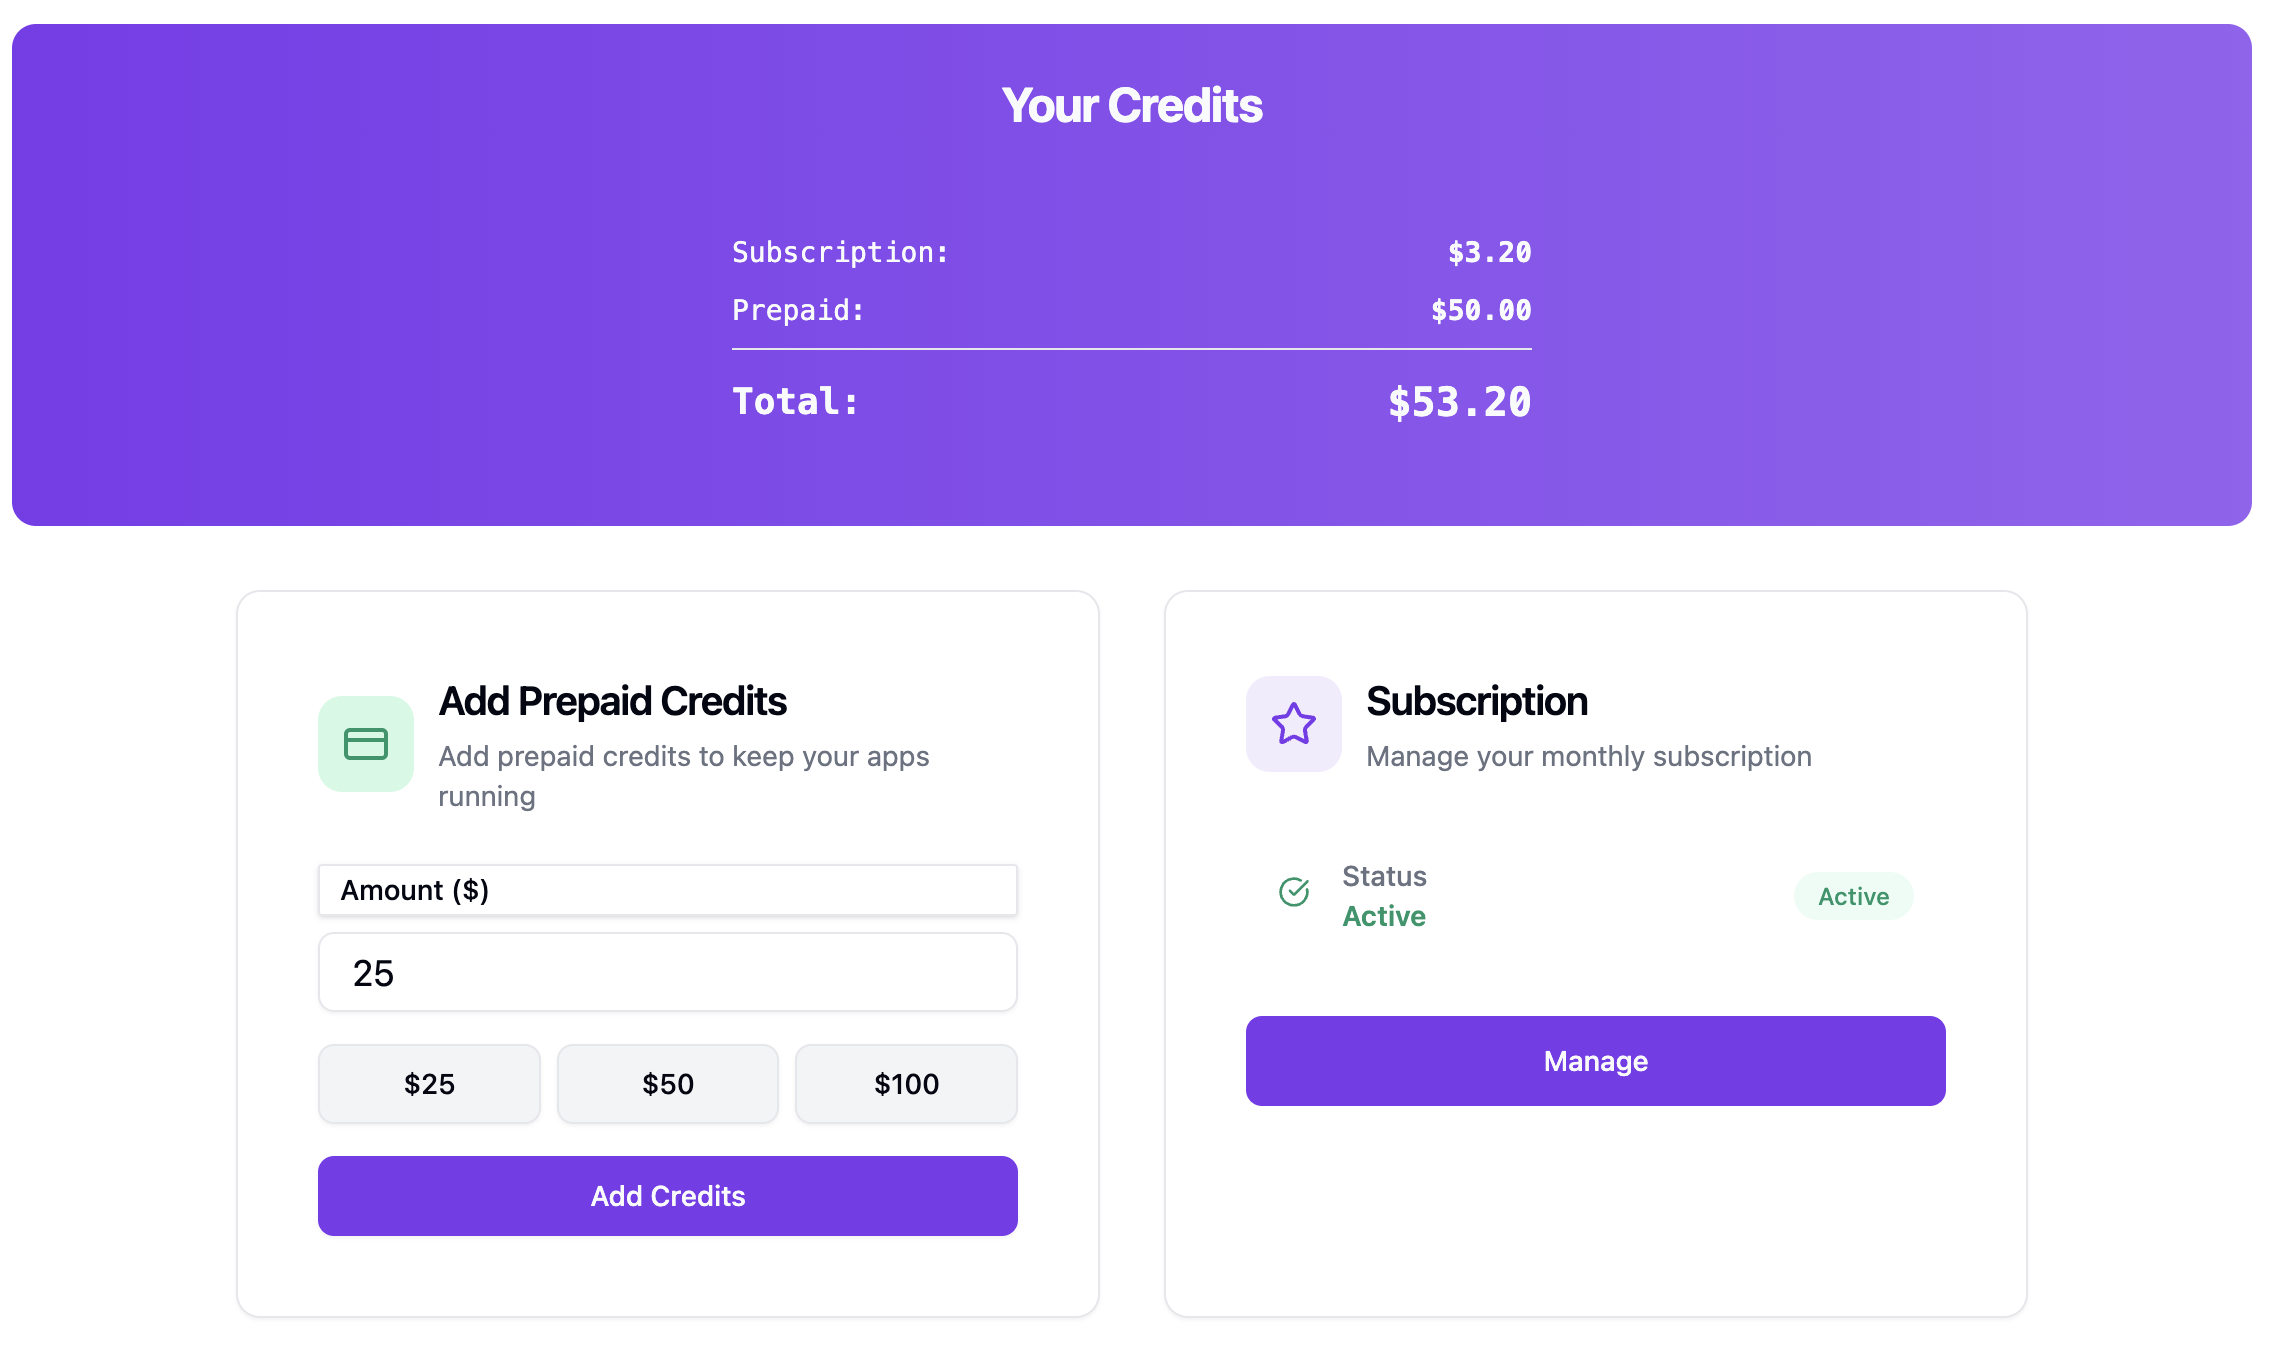2272x1370 pixels.
Task: Click the green check circle status icon
Action: click(1294, 891)
